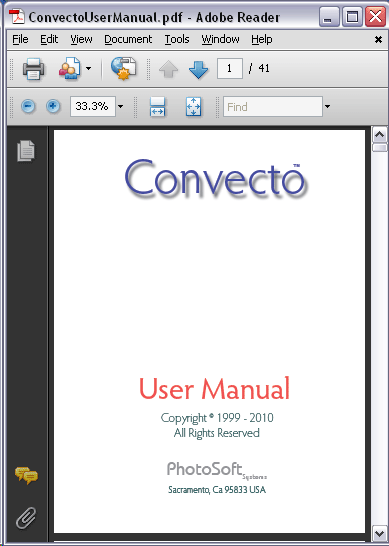This screenshot has height=546, width=389.
Task: Click inside the Find search box
Action: [273, 107]
